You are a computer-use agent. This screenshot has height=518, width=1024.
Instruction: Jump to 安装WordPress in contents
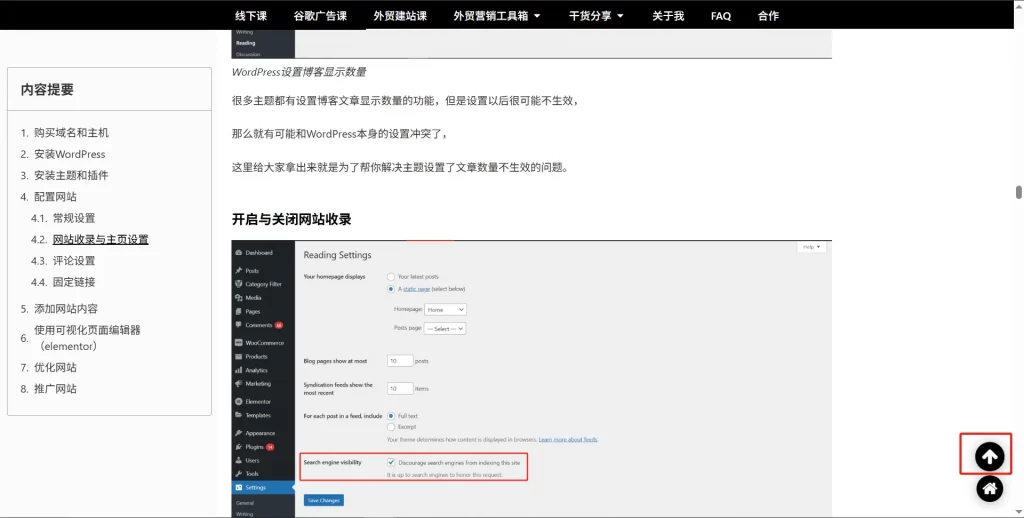[x=69, y=154]
